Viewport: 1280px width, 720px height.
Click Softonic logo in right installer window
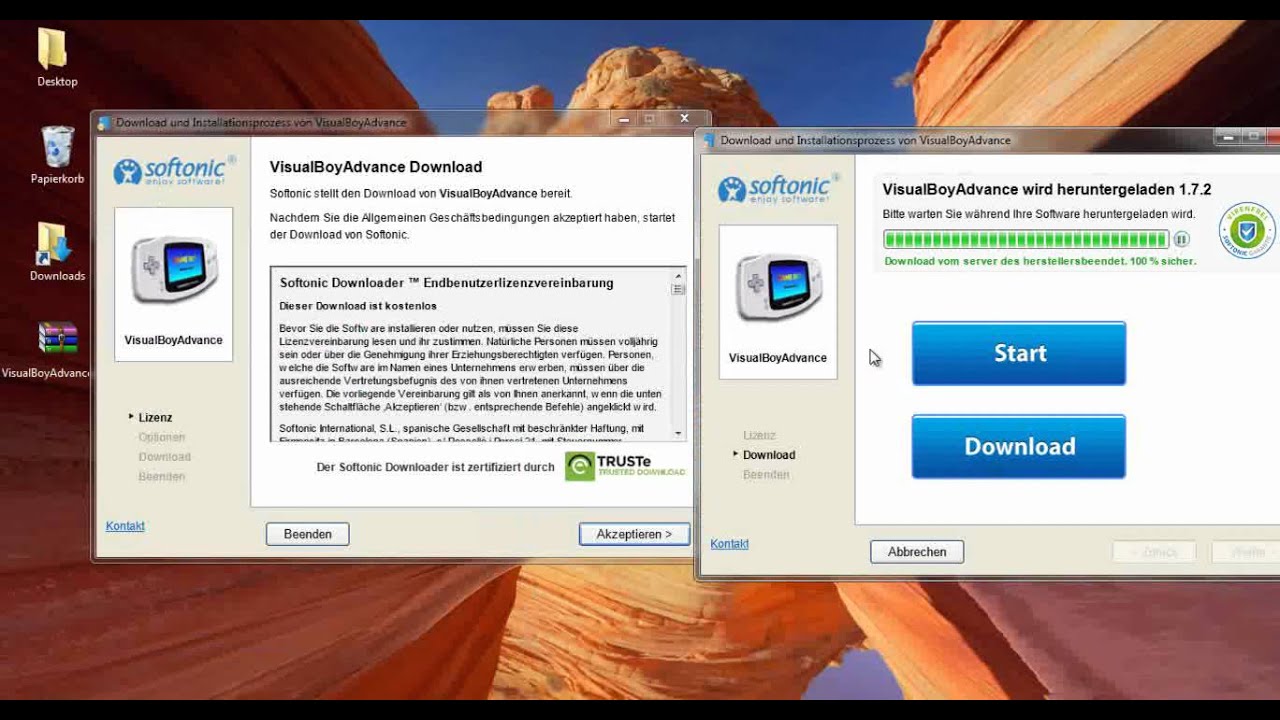[x=779, y=187]
